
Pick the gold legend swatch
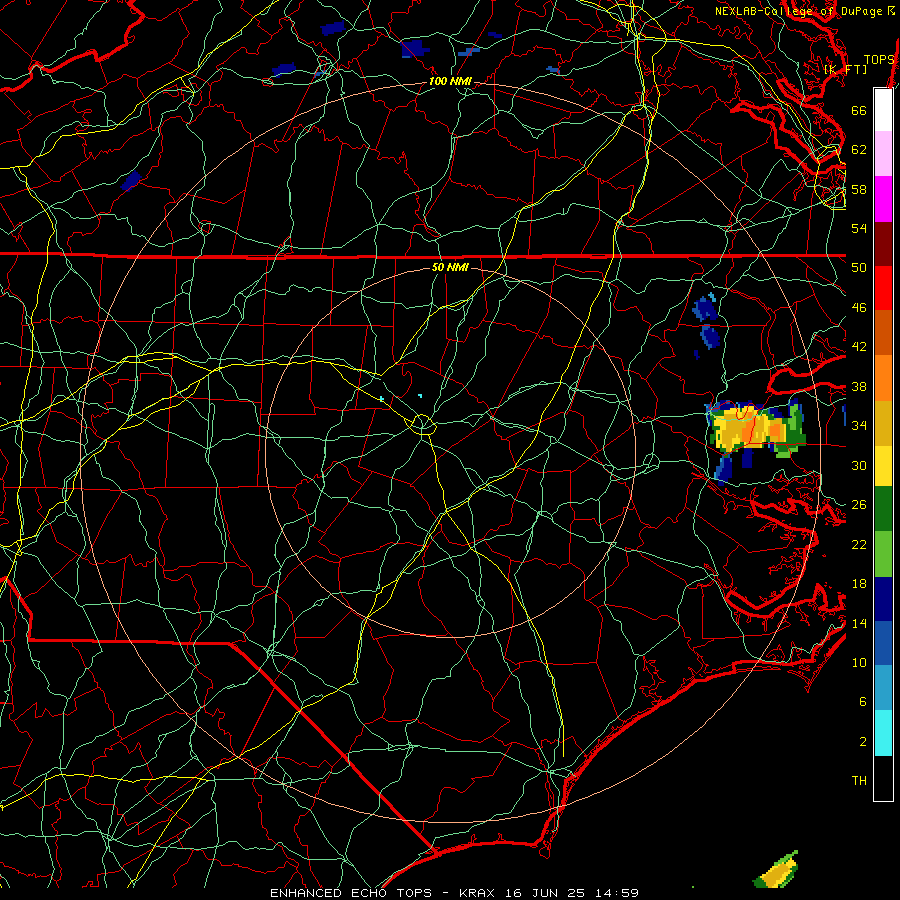[x=883, y=423]
